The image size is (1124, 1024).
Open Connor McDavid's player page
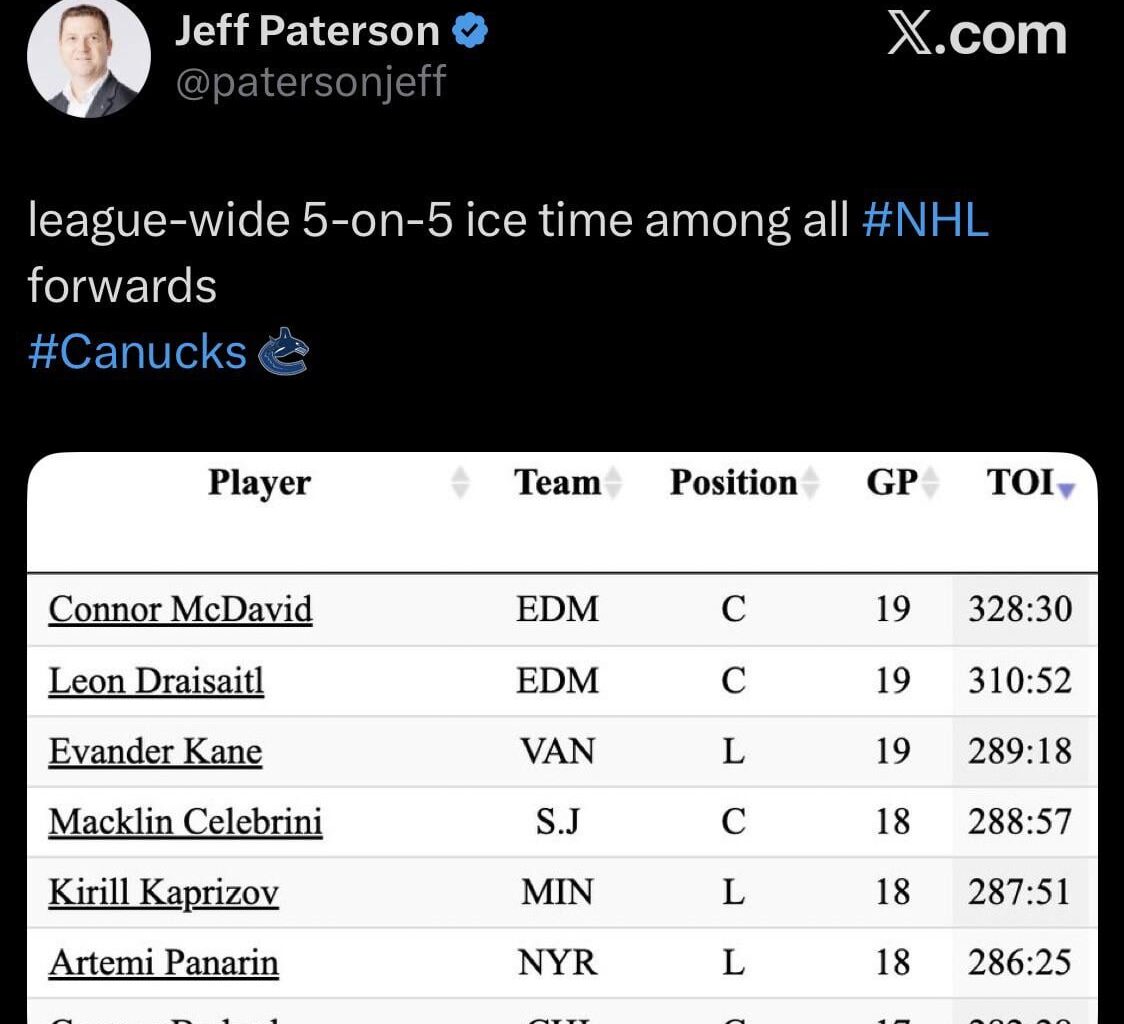point(180,610)
